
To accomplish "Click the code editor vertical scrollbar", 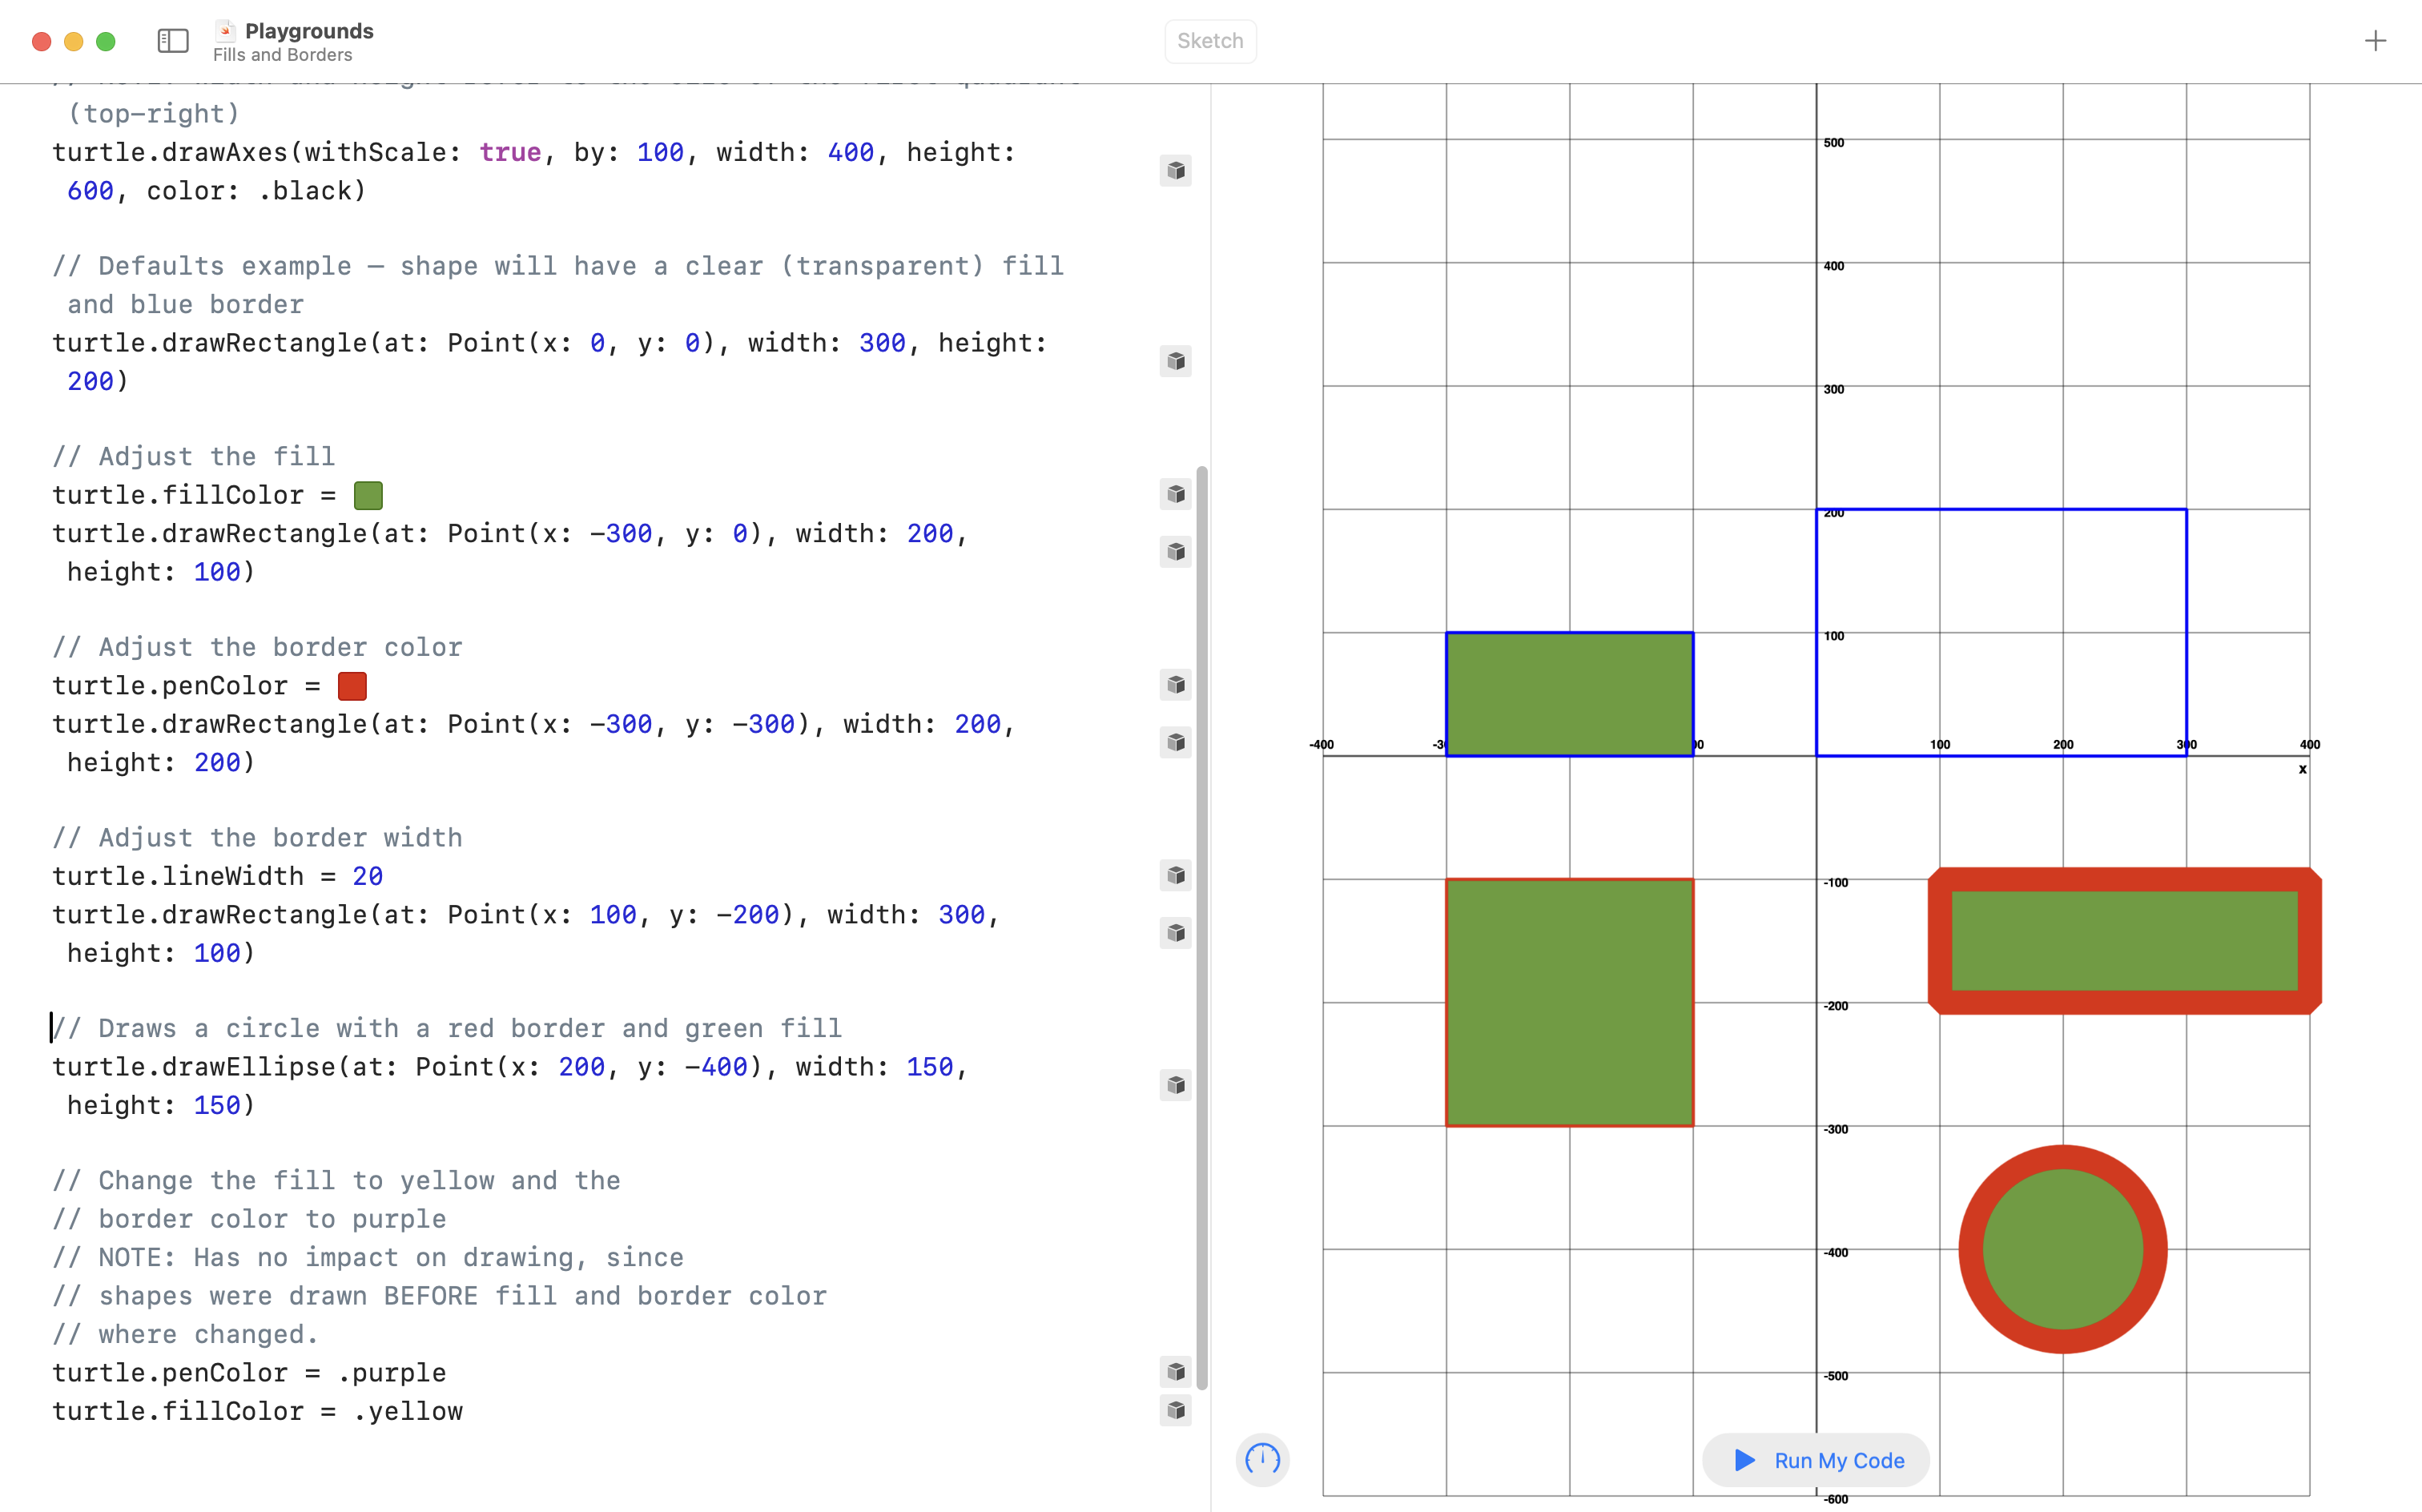I will [1202, 927].
